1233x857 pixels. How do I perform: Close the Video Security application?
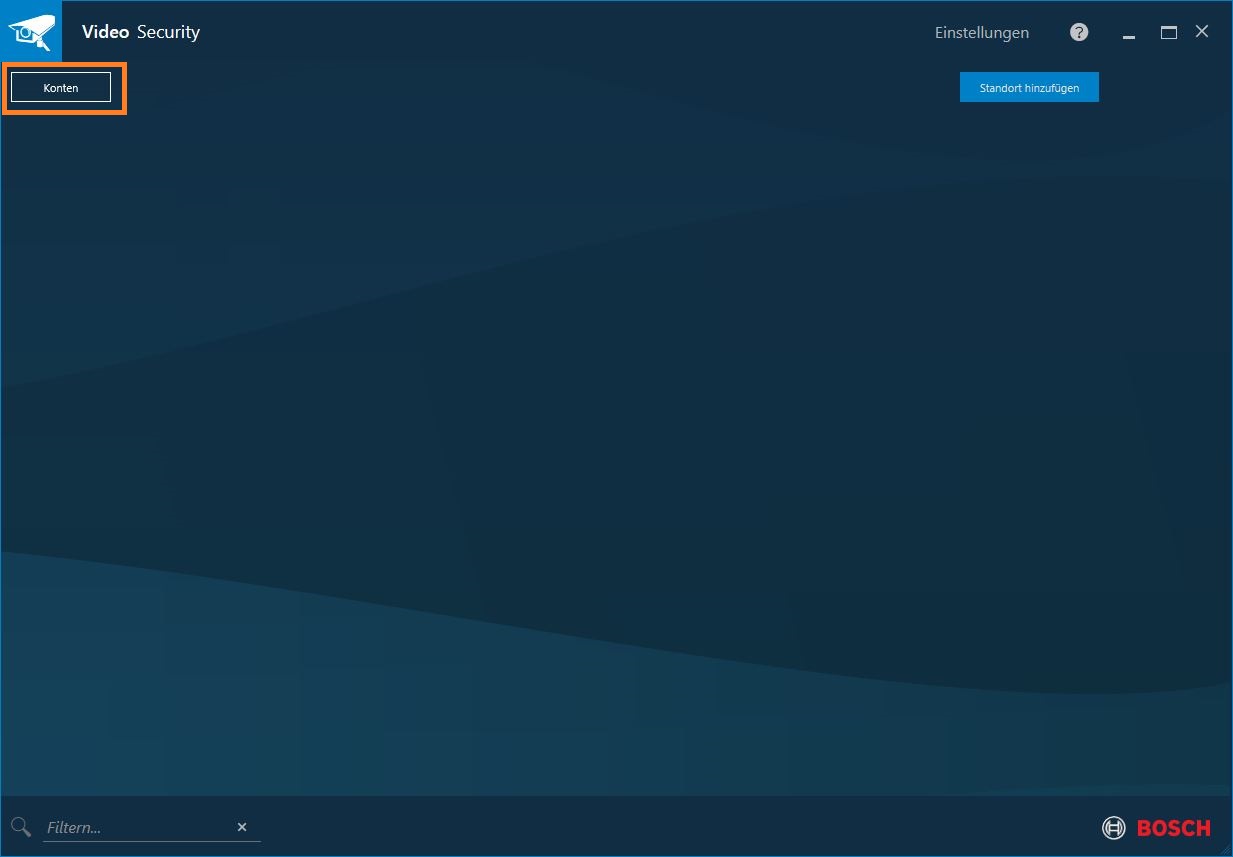coord(1201,31)
